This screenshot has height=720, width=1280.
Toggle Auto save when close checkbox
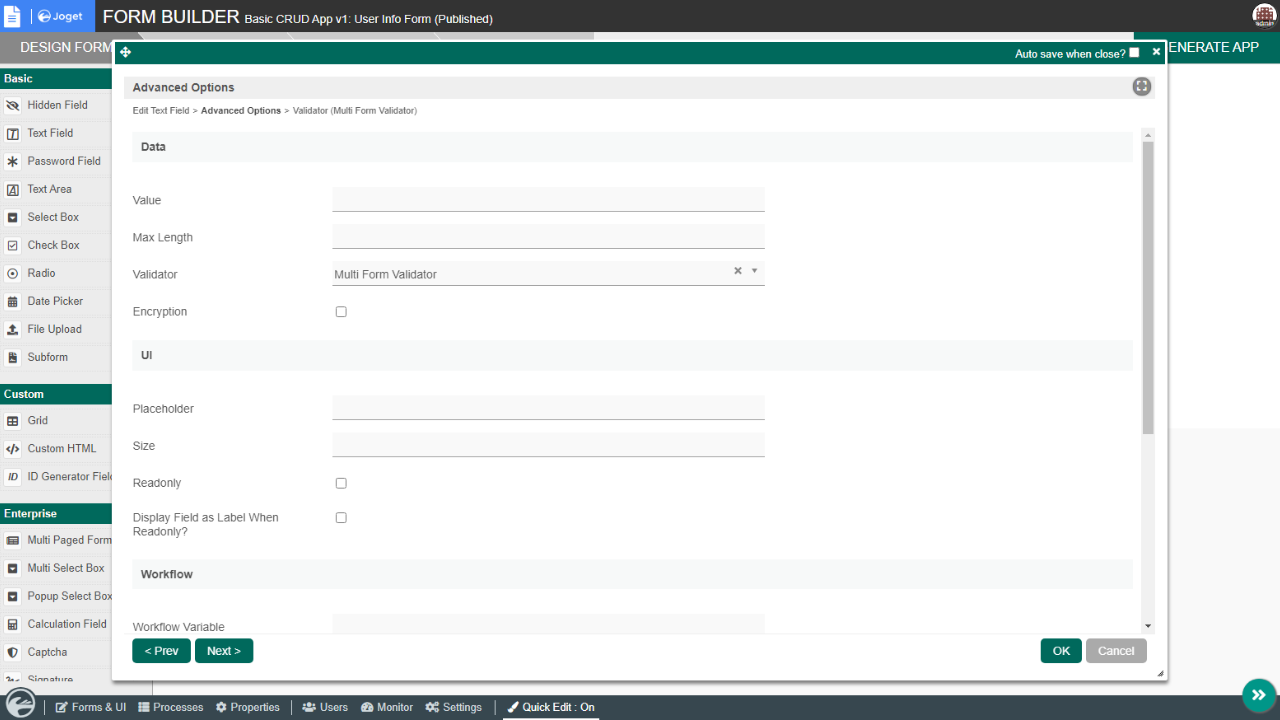coord(1134,53)
